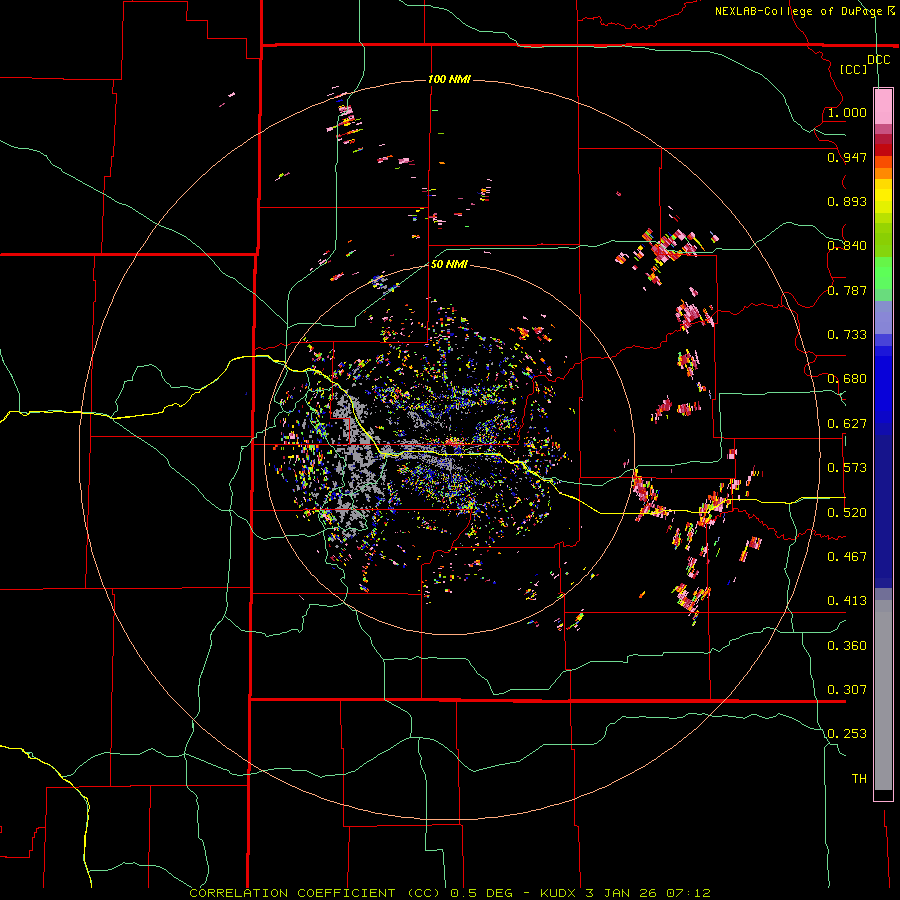Click the 07:12 timestamp
The width and height of the screenshot is (900, 900).
(x=688, y=893)
